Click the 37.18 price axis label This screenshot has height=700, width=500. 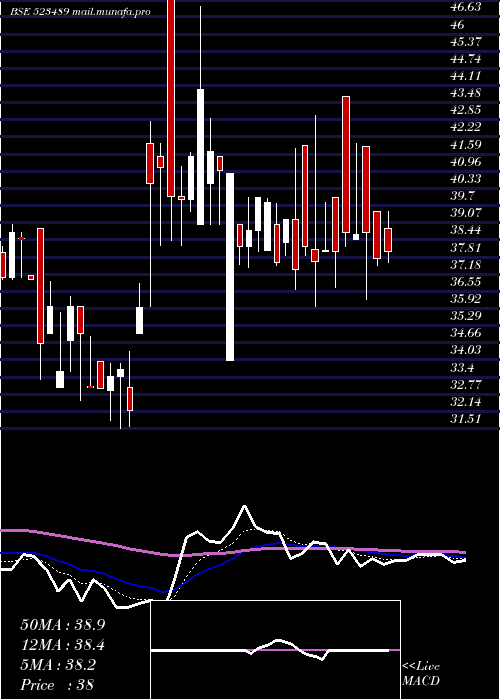467,265
